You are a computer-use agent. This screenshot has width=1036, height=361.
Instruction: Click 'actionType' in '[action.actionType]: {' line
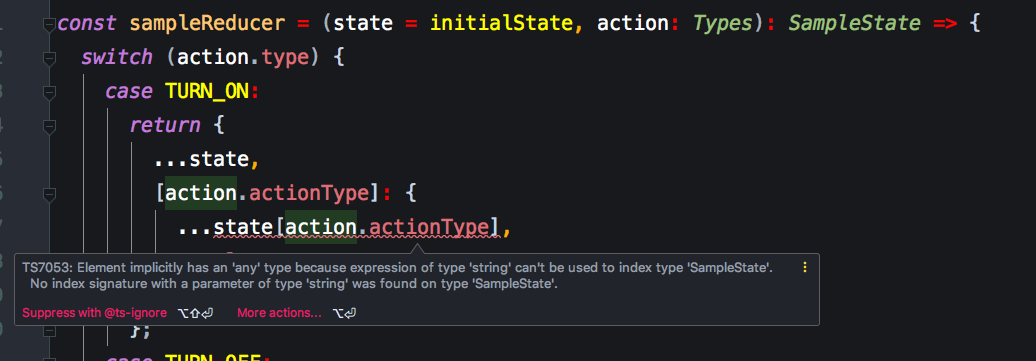click(x=309, y=194)
